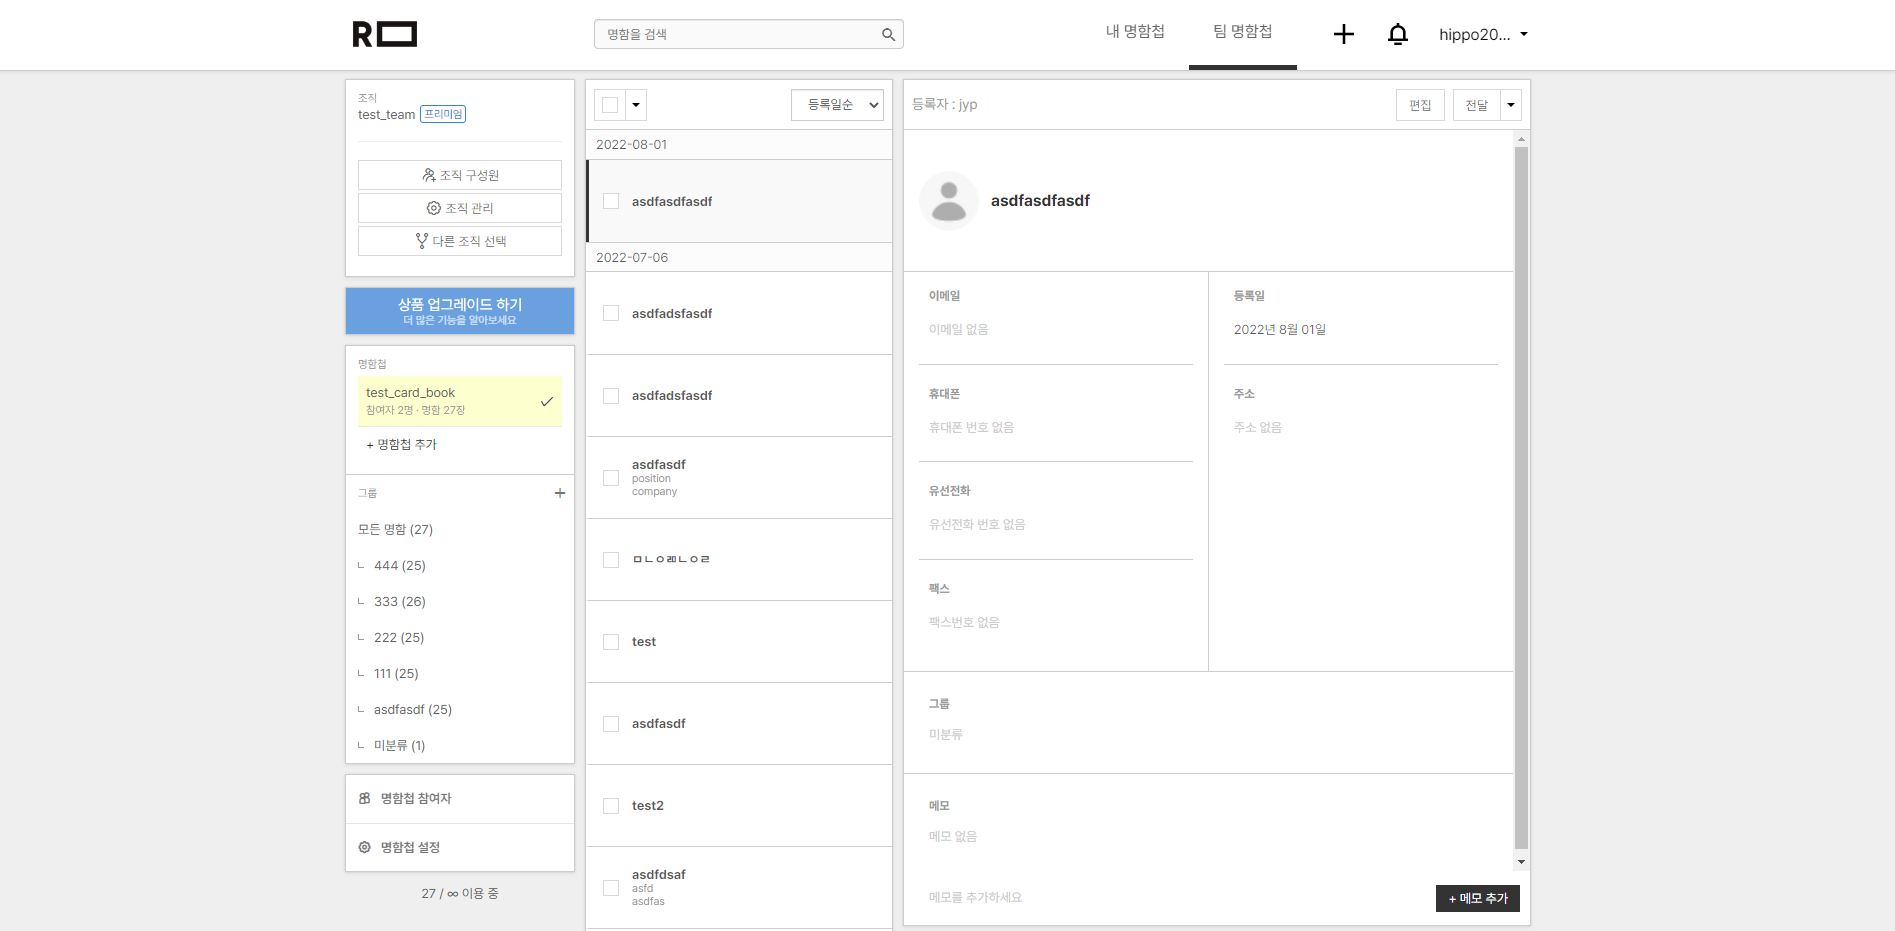
Task: Check the box for card with position company
Action: click(x=611, y=478)
